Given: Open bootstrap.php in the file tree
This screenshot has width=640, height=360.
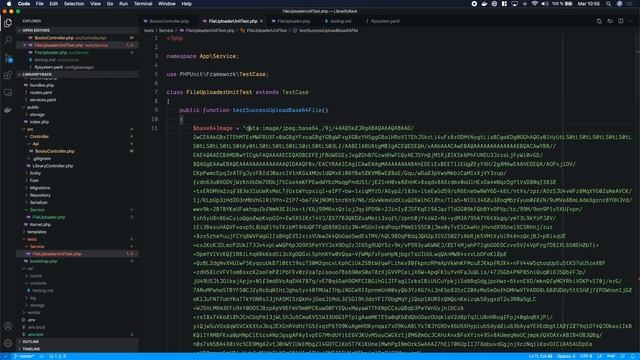Looking at the screenshot, I should (43, 262).
